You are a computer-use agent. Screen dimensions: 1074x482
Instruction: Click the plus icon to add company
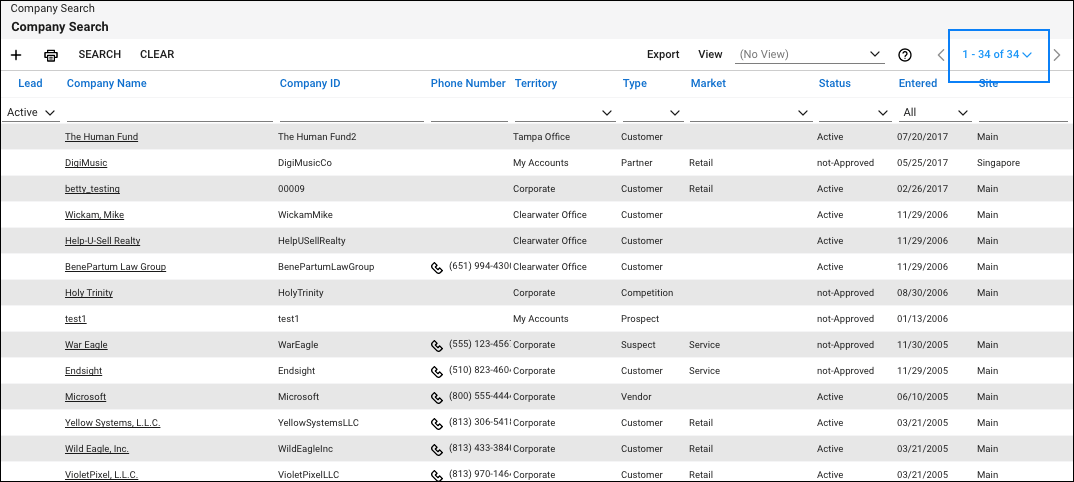[16, 55]
